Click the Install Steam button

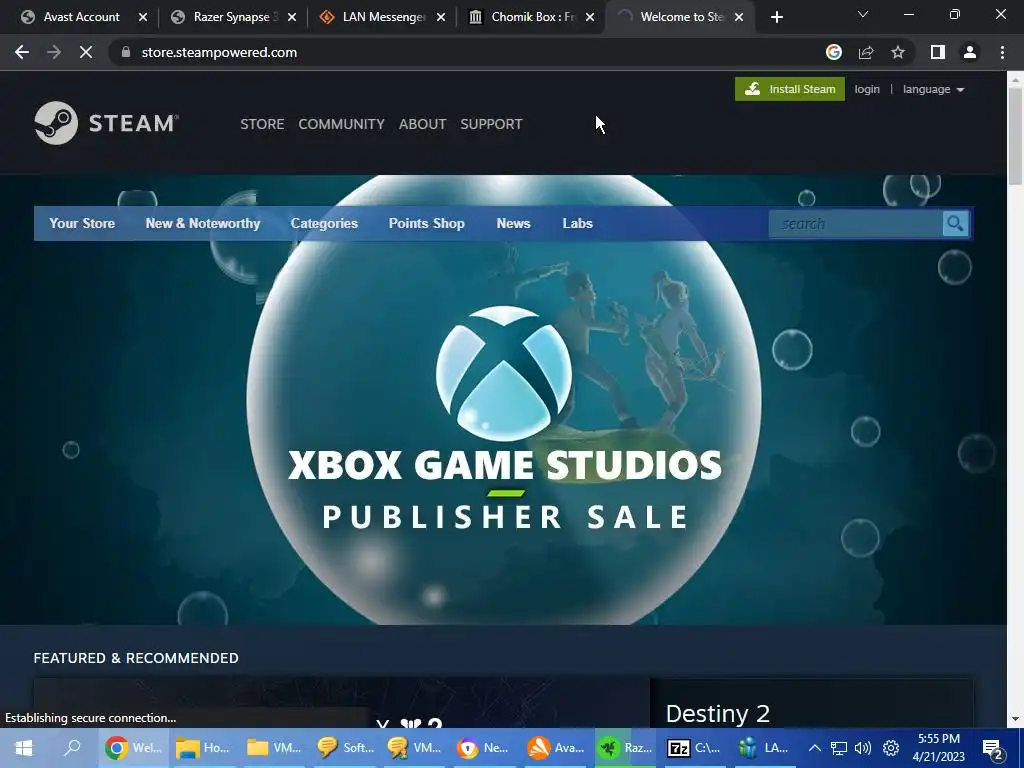click(790, 89)
